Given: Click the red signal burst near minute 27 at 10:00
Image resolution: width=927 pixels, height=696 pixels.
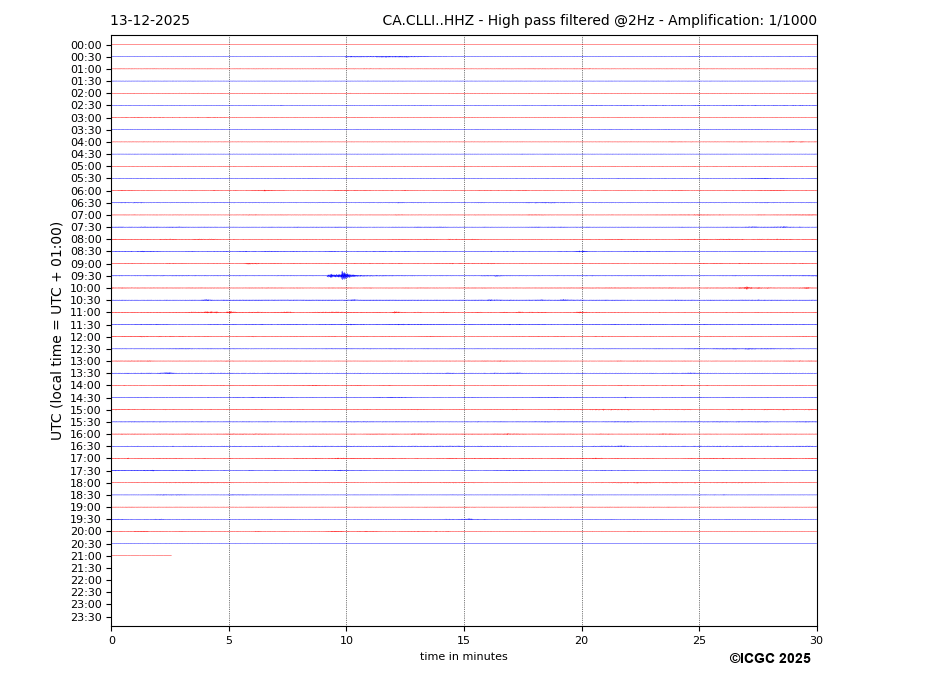Looking at the screenshot, I should point(745,288).
